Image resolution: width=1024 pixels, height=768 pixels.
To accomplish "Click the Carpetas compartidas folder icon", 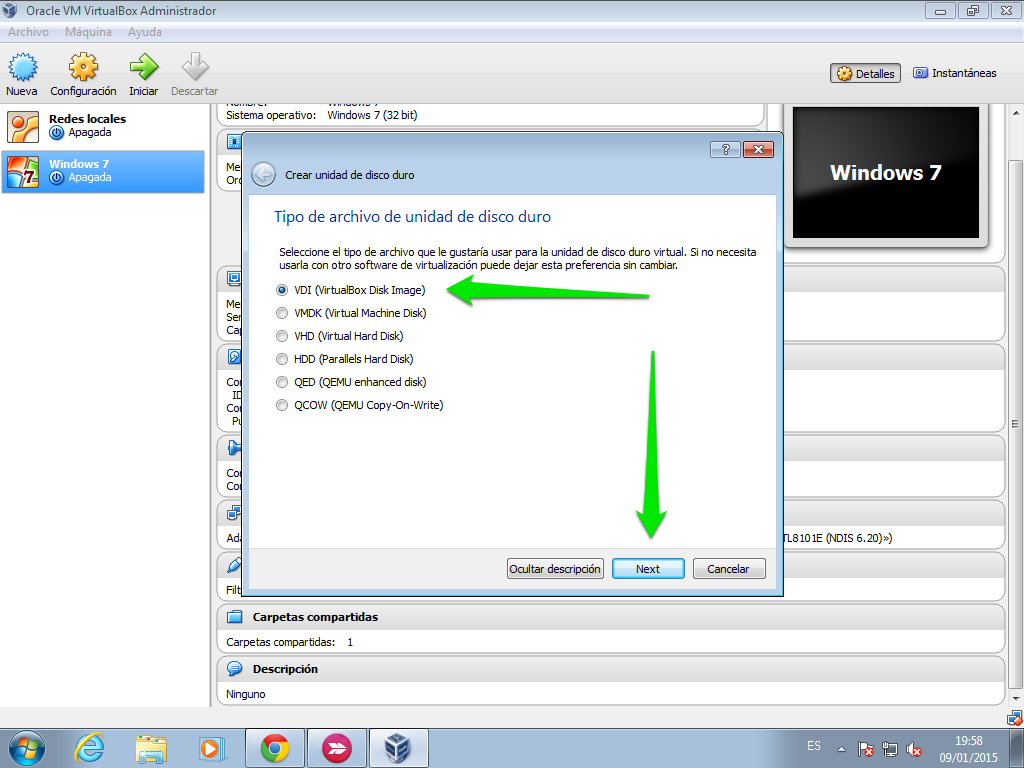I will coord(234,616).
